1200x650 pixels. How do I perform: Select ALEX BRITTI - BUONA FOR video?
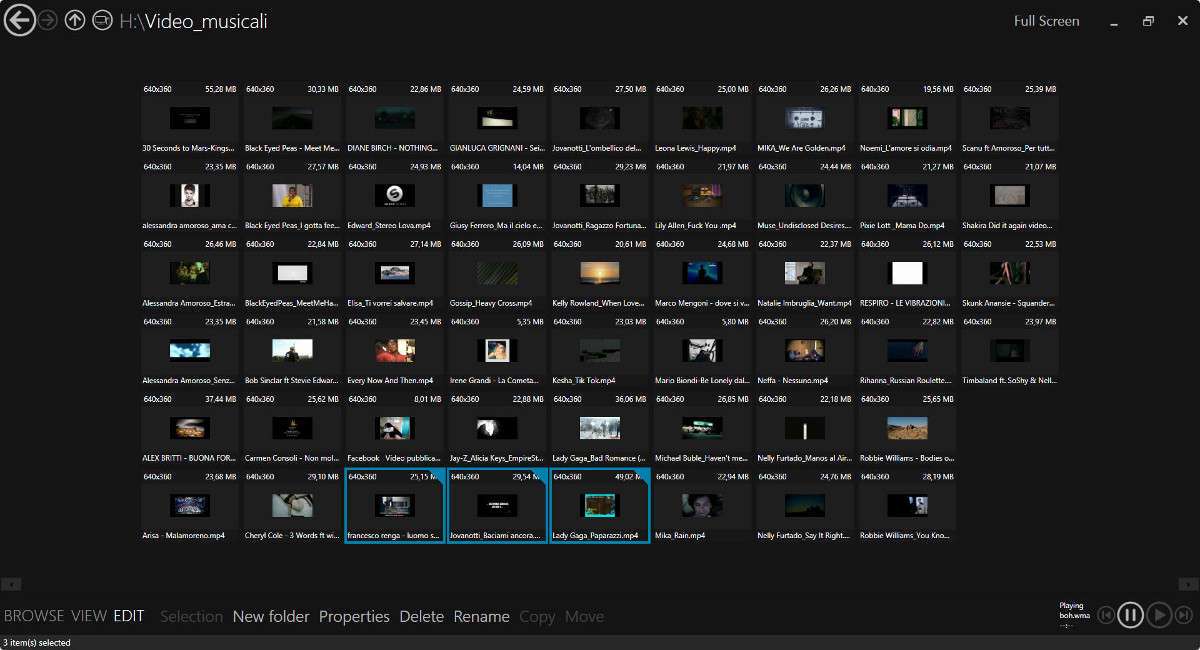190,428
